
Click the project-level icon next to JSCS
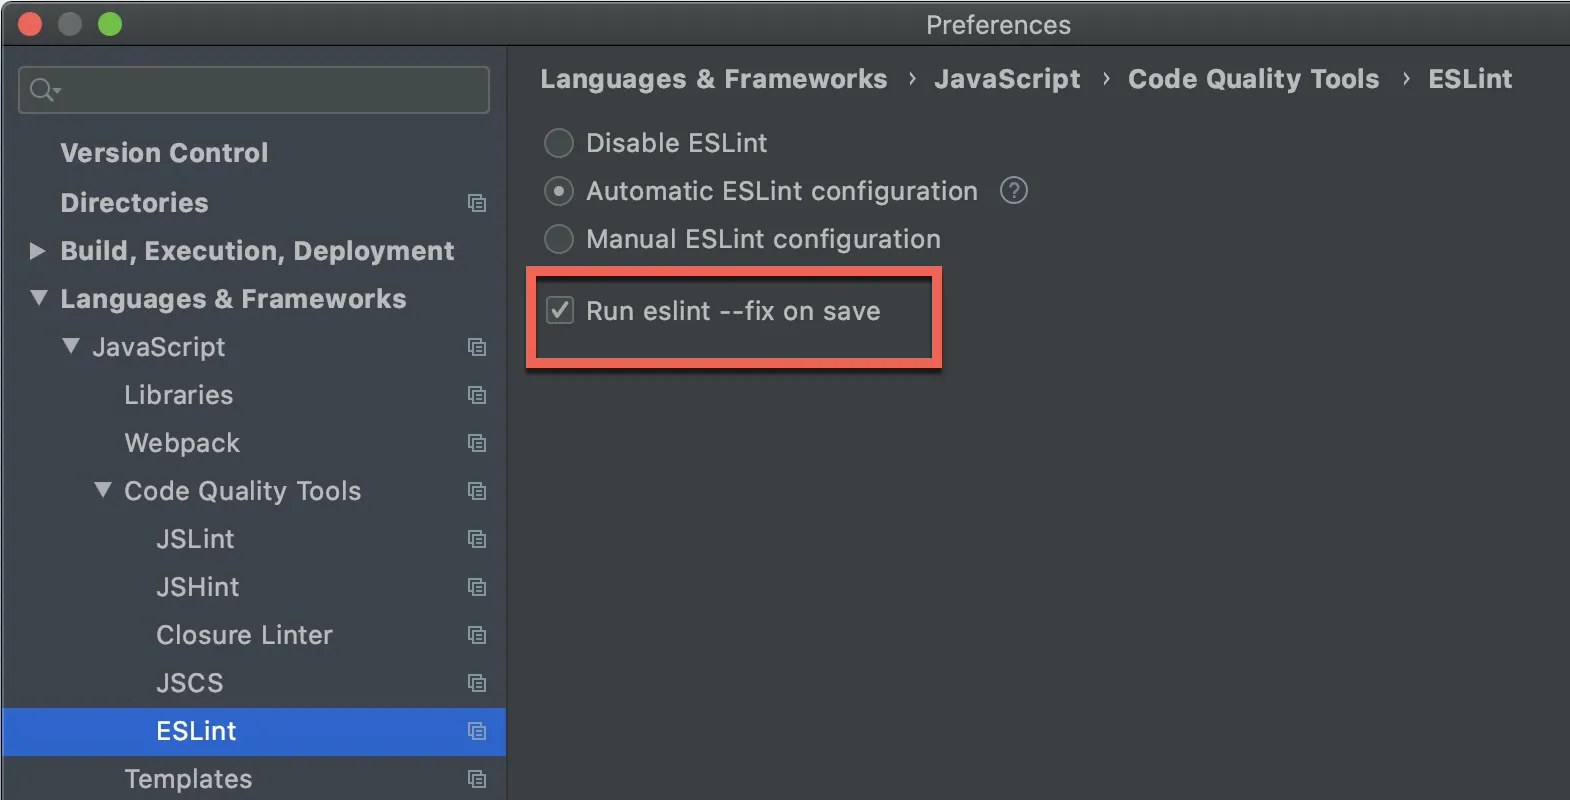point(477,683)
